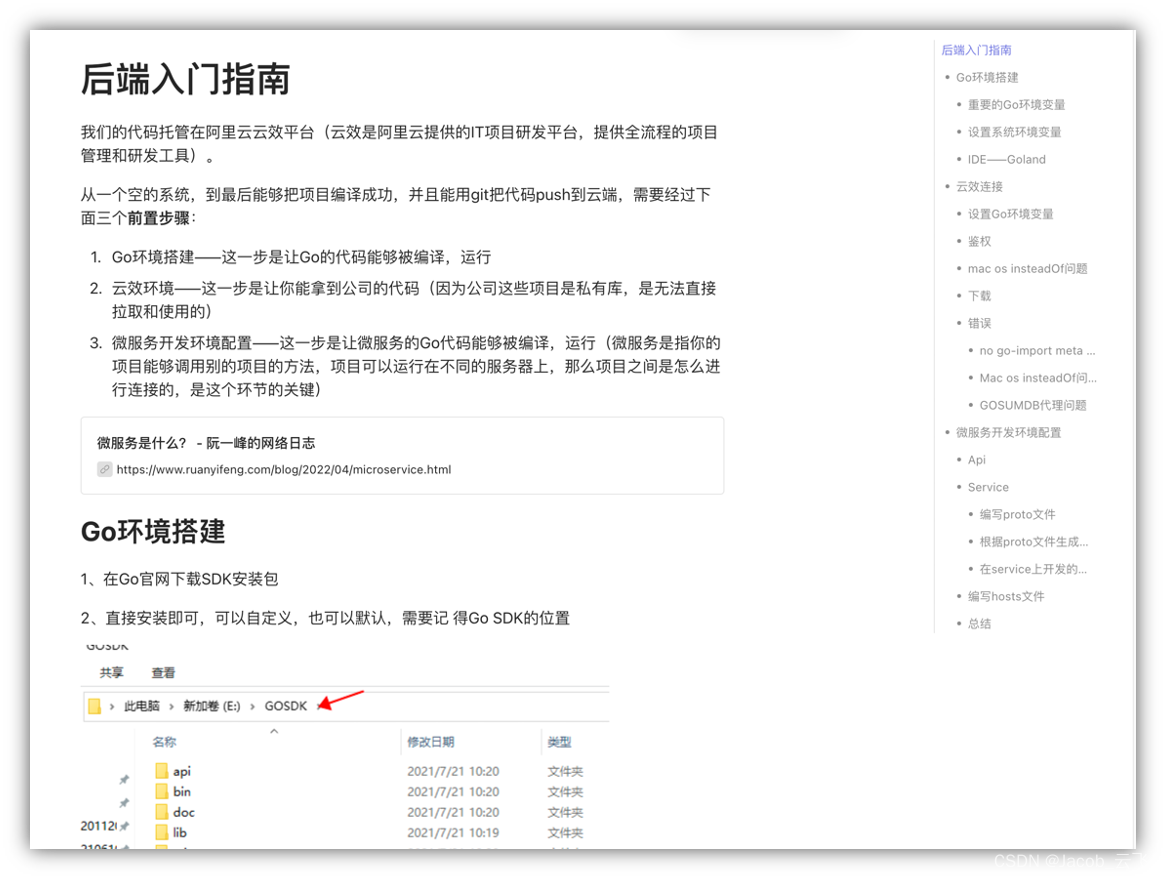
Task: Select 新加卷 (E:) in the breadcrumb
Action: tap(212, 706)
